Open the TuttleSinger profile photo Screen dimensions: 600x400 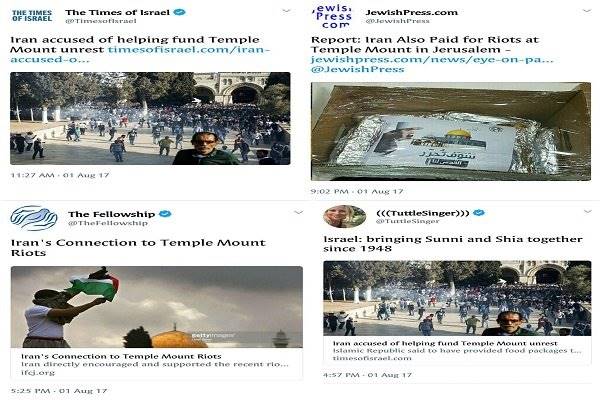coord(344,216)
